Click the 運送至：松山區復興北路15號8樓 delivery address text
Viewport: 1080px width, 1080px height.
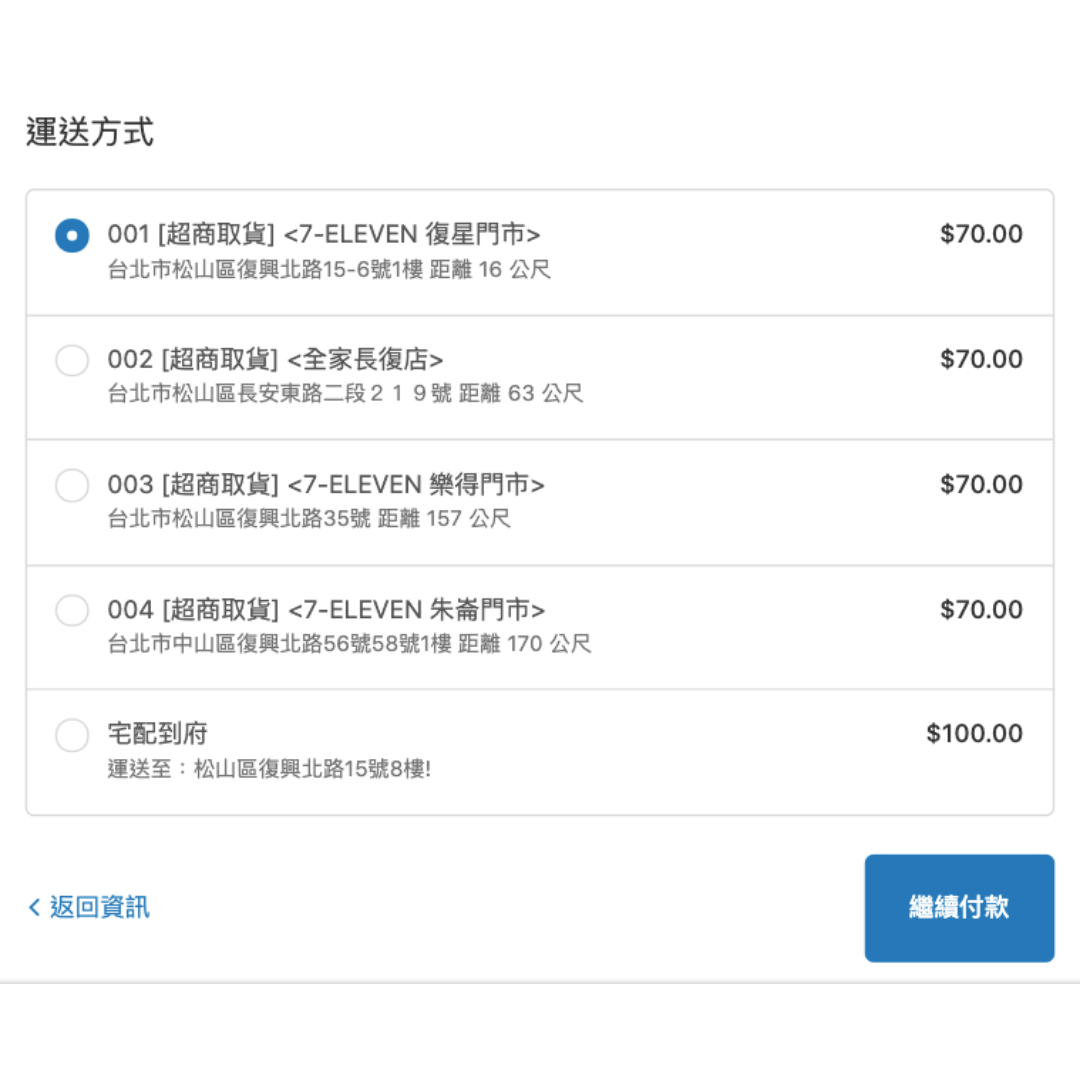click(269, 769)
